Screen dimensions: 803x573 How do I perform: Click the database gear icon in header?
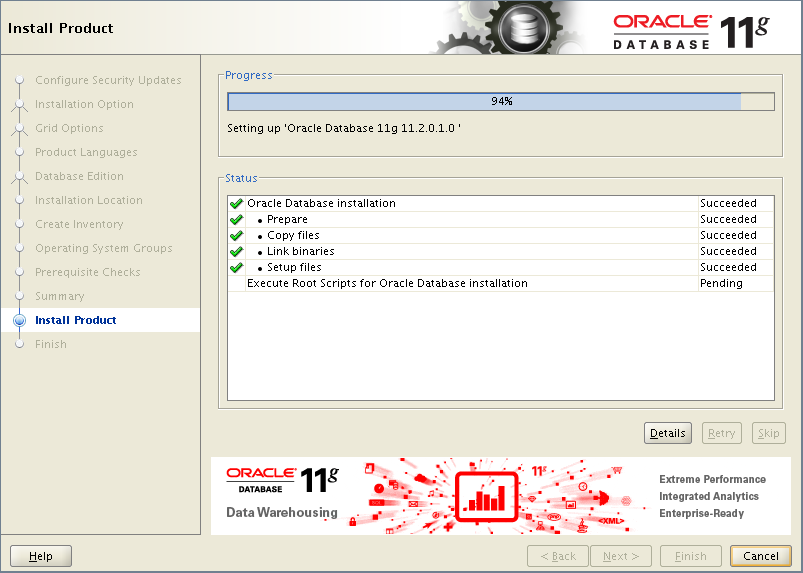tap(523, 28)
